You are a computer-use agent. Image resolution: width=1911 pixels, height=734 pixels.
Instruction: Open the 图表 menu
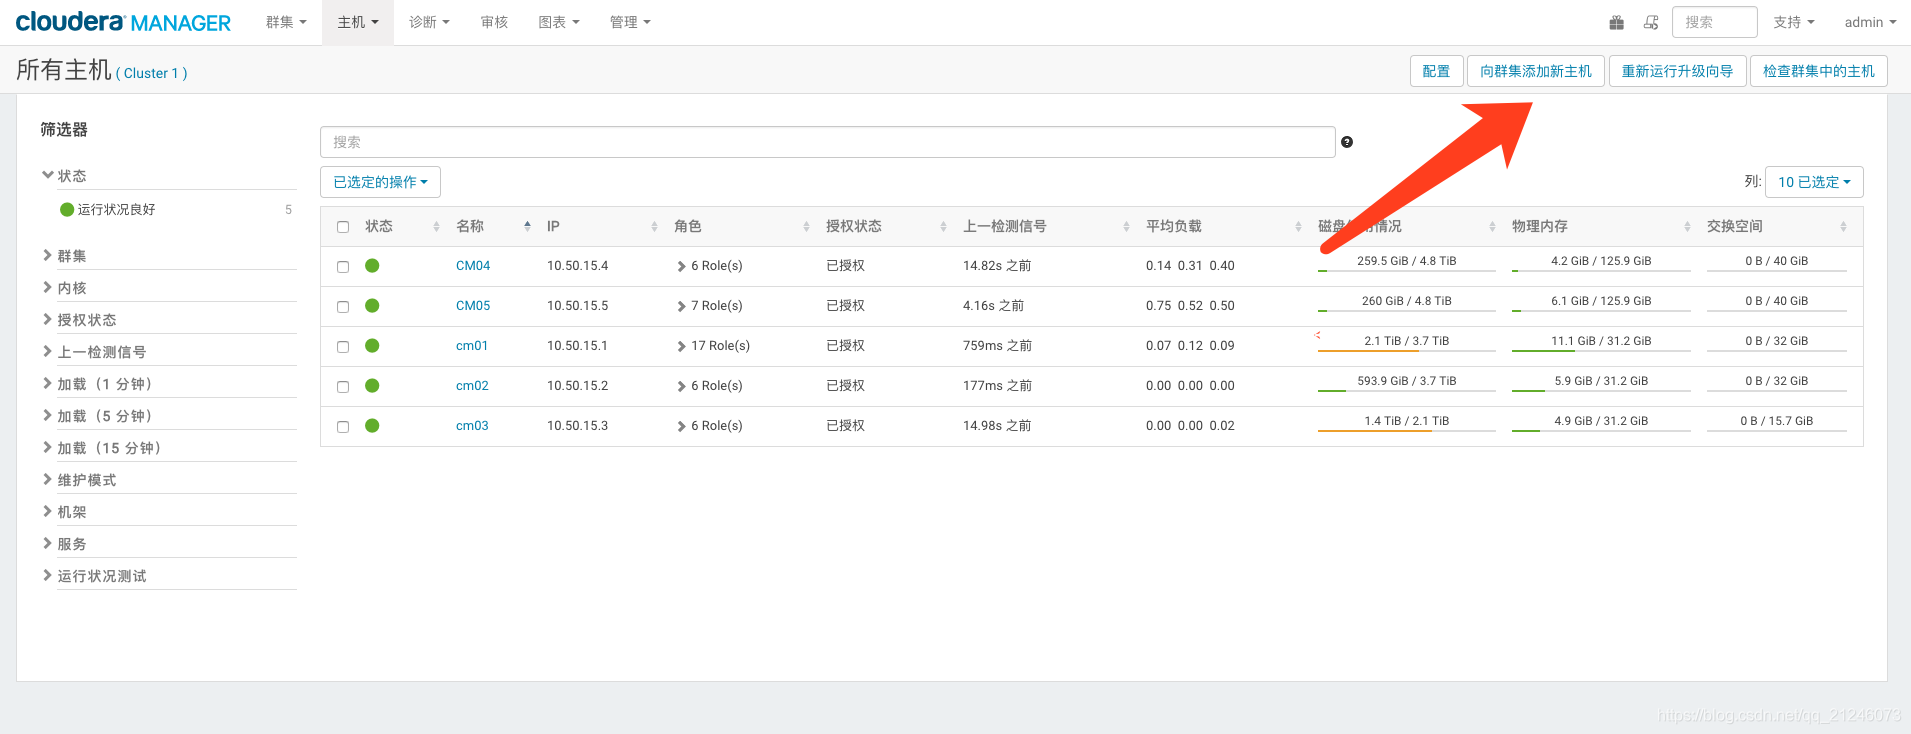(558, 22)
